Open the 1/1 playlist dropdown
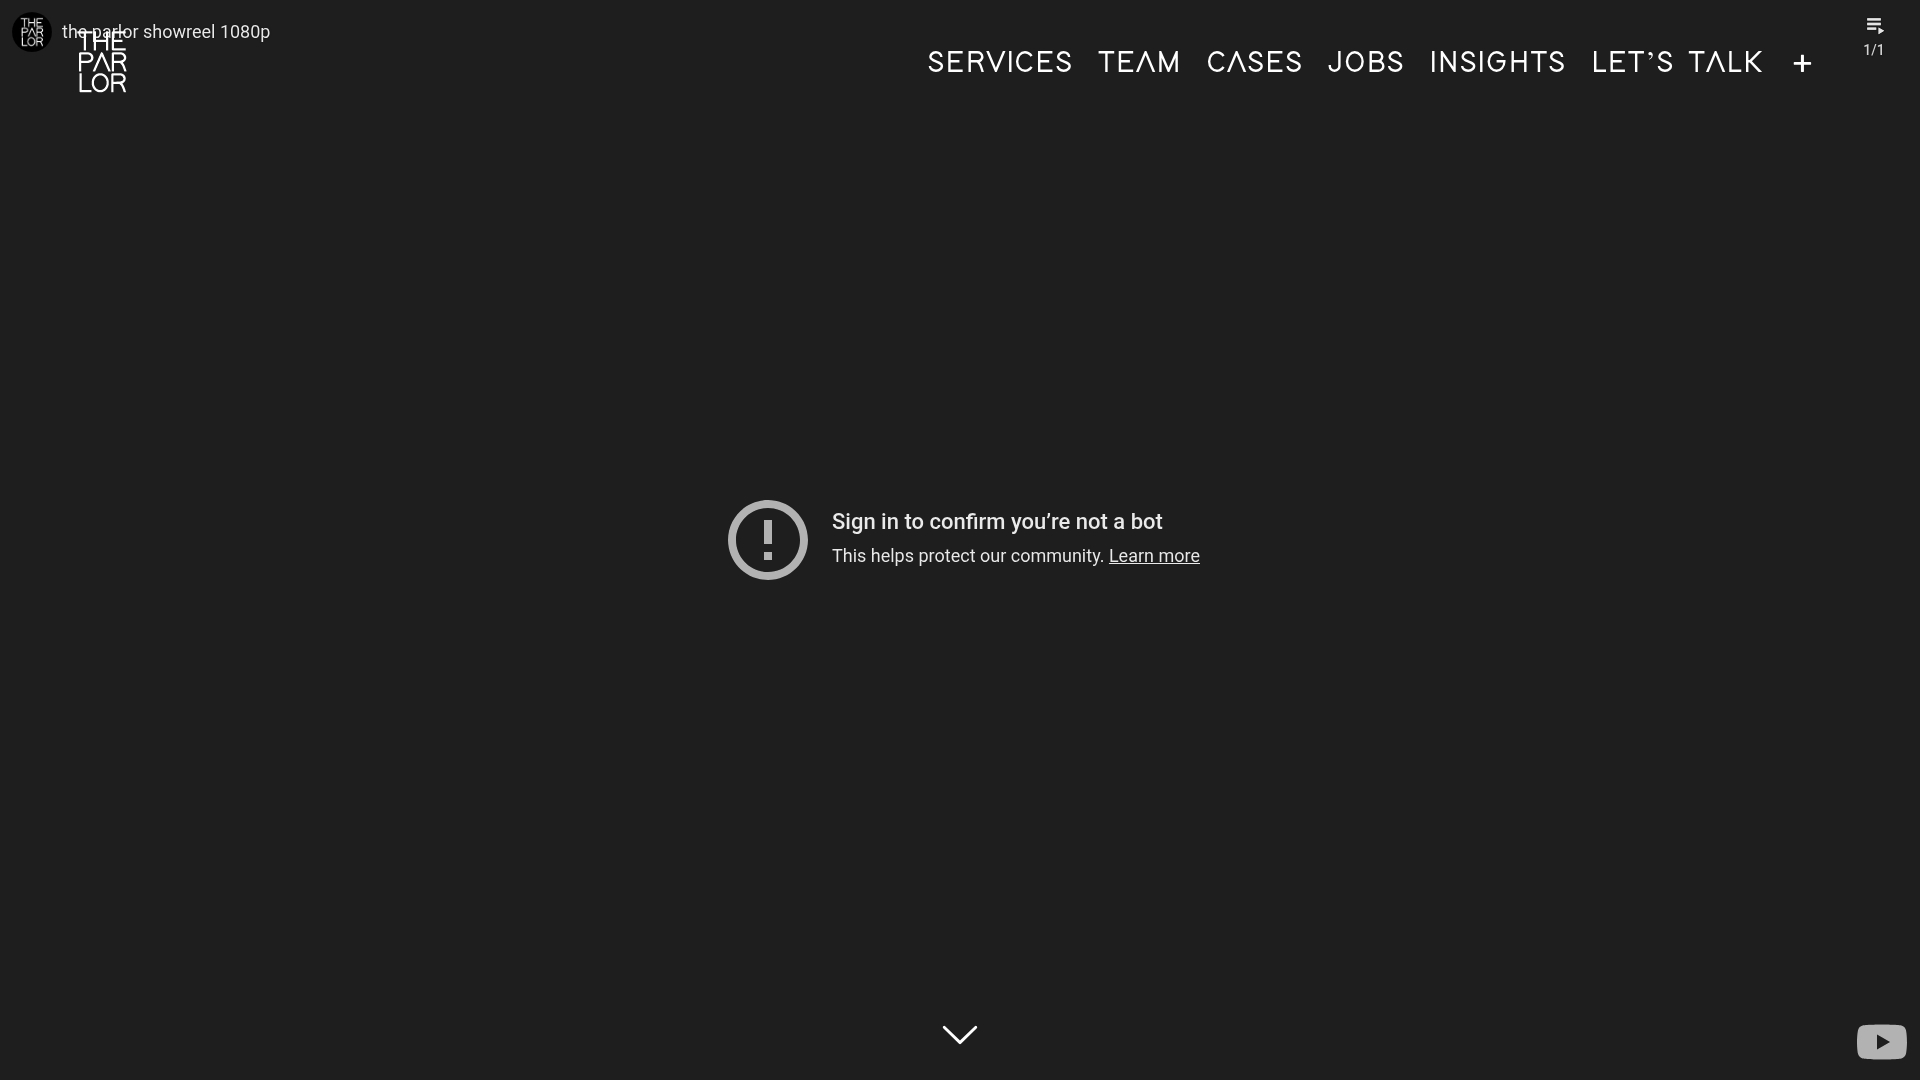Image resolution: width=1920 pixels, height=1080 pixels. point(1874,35)
